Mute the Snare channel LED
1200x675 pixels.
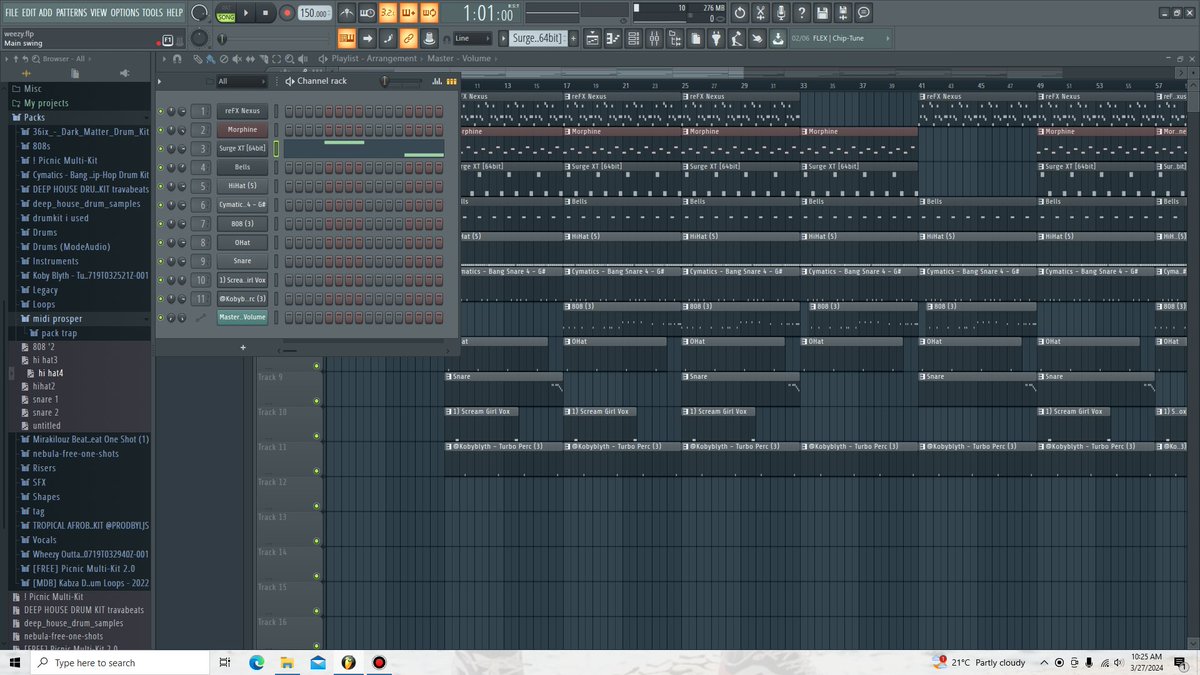[160, 261]
